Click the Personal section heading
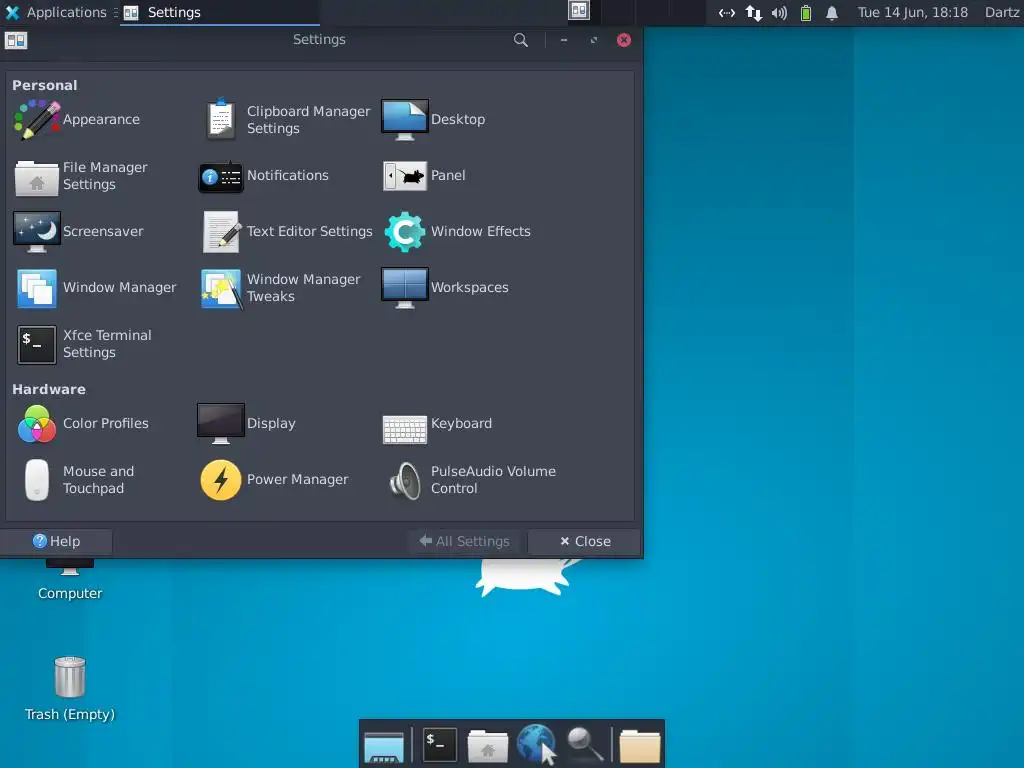This screenshot has height=768, width=1024. pos(44,85)
